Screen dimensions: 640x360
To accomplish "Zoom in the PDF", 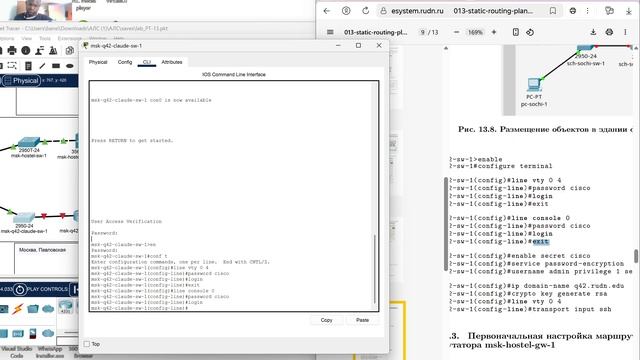I will coord(494,32).
